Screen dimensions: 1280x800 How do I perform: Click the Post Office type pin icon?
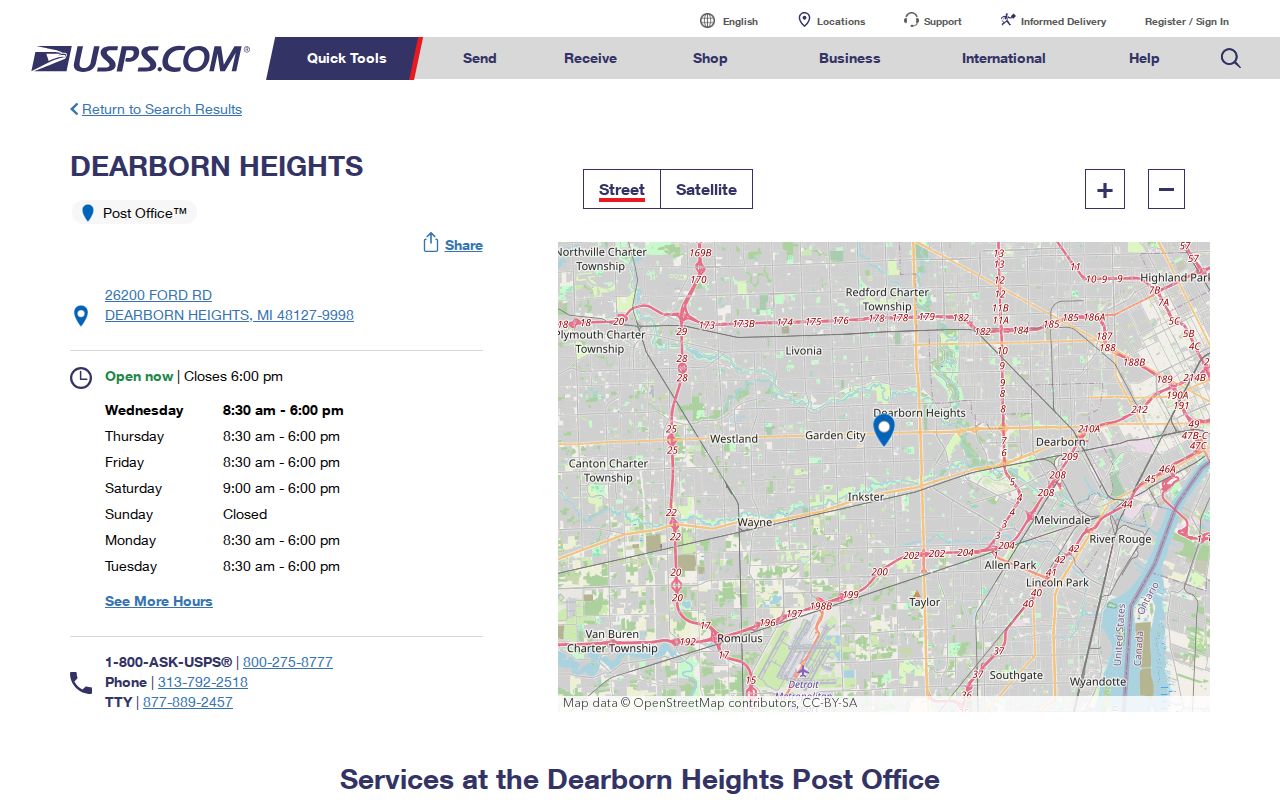pos(87,213)
